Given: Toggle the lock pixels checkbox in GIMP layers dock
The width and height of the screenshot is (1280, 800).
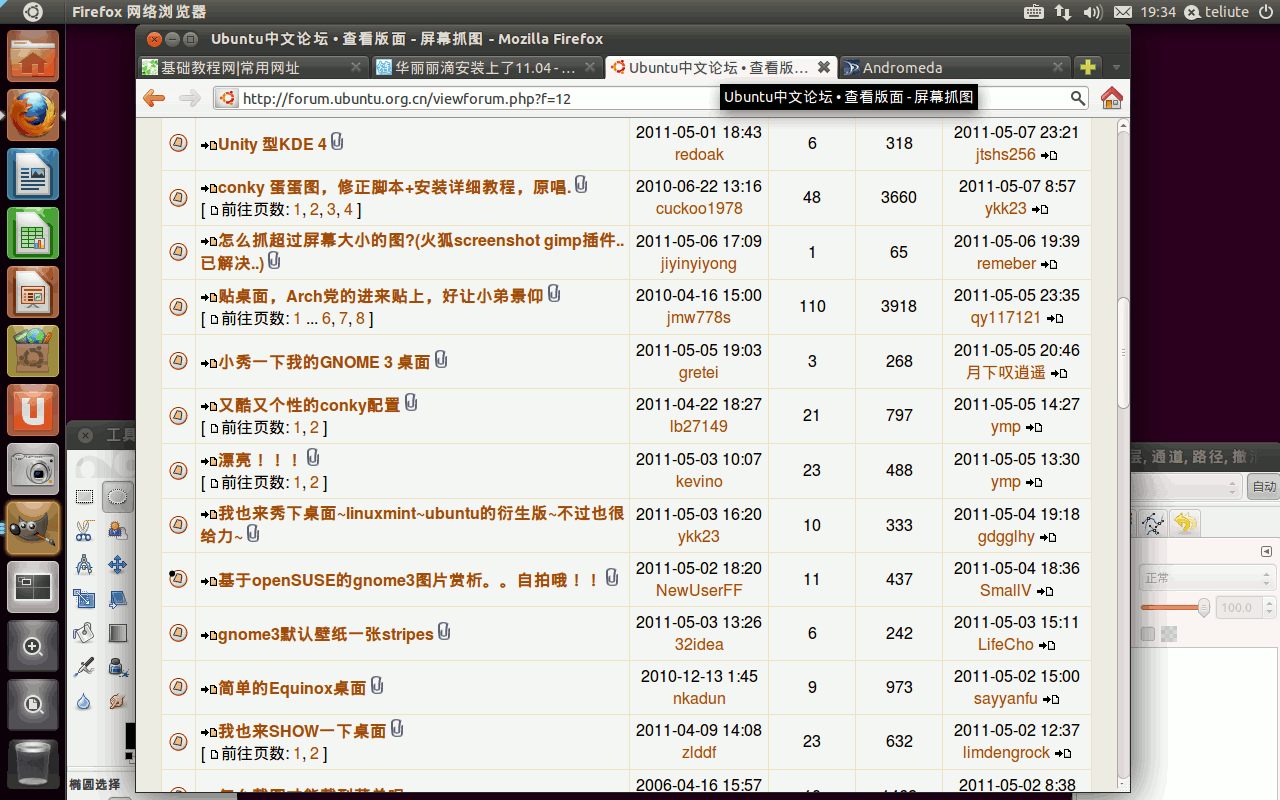Looking at the screenshot, I should click(x=1147, y=634).
